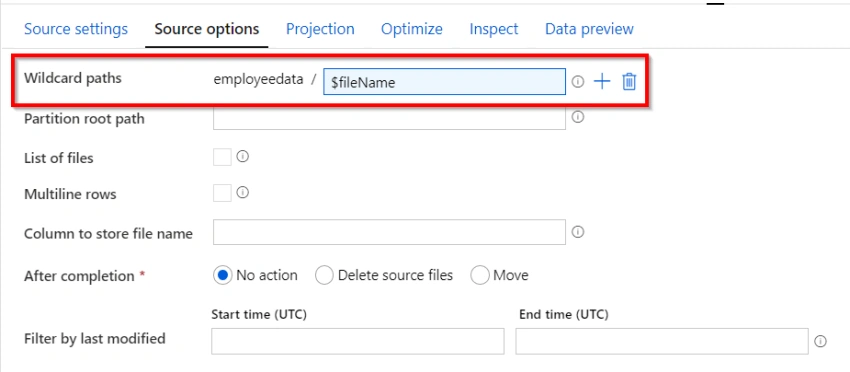The width and height of the screenshot is (850, 372).
Task: Enable the List of files checkbox
Action: pos(222,157)
